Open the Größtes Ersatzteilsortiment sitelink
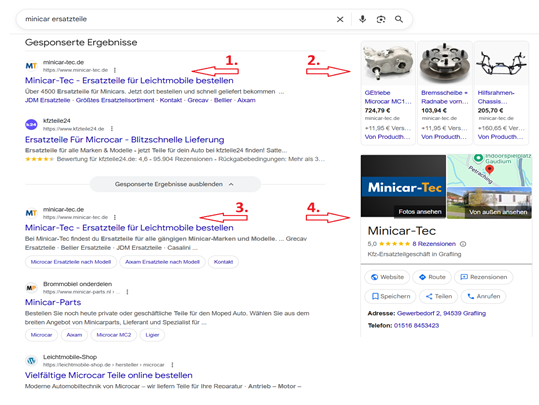This screenshot has height=405, width=539. (115, 100)
